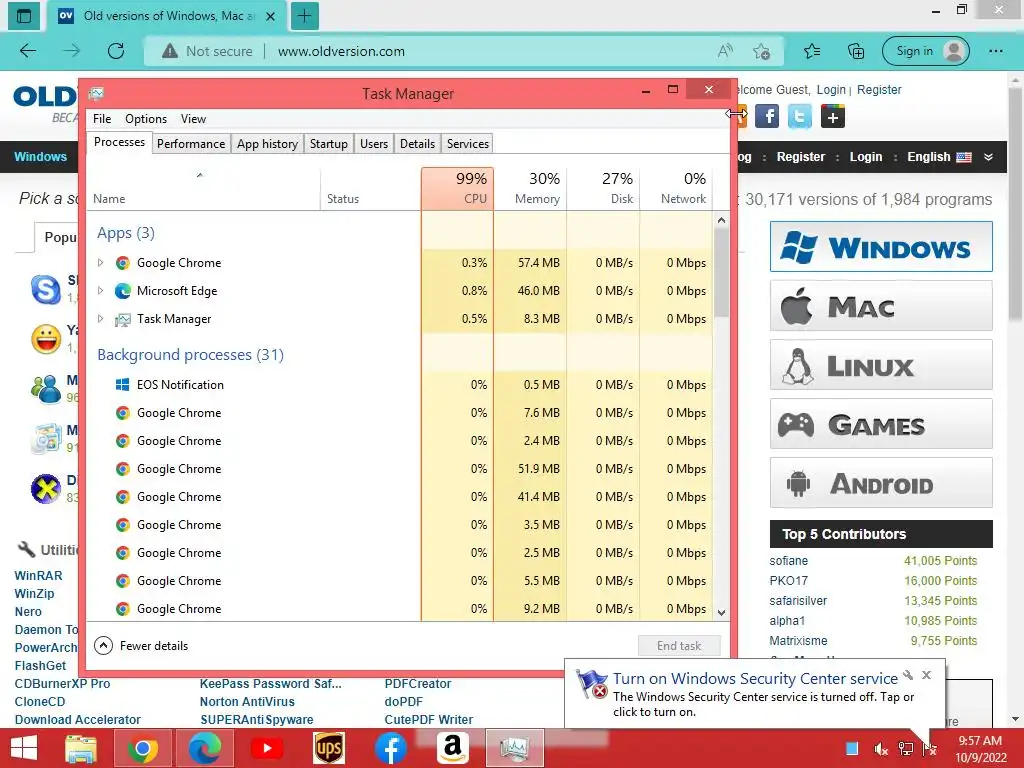Open the English language dropdown chevron
1024x768 pixels.
(989, 157)
